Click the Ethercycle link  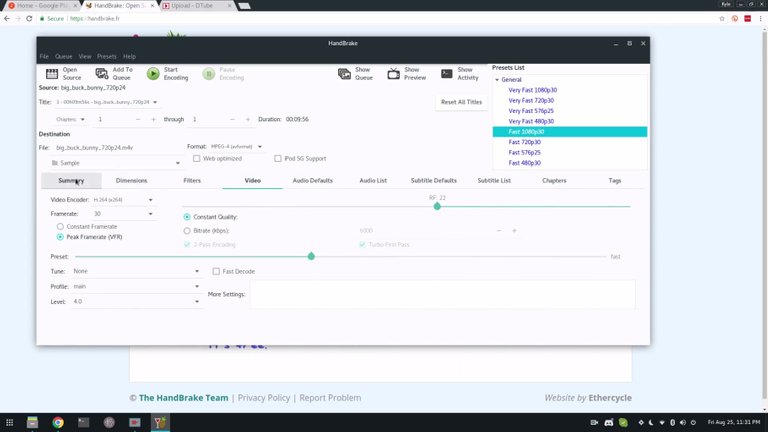pos(610,398)
